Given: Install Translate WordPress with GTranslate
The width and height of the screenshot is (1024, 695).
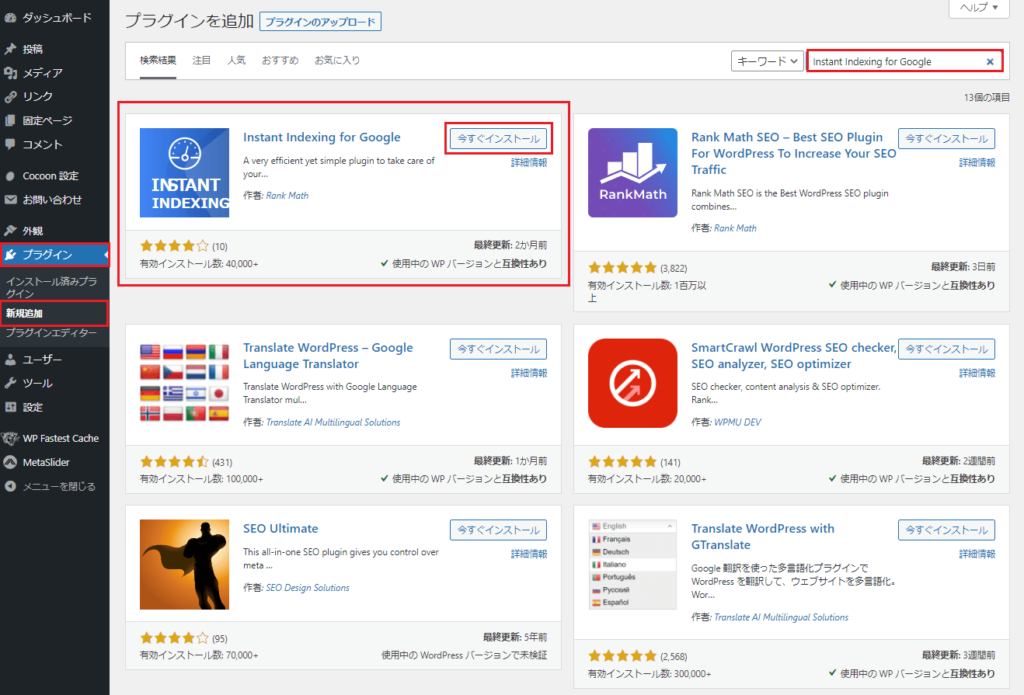Looking at the screenshot, I should (946, 530).
